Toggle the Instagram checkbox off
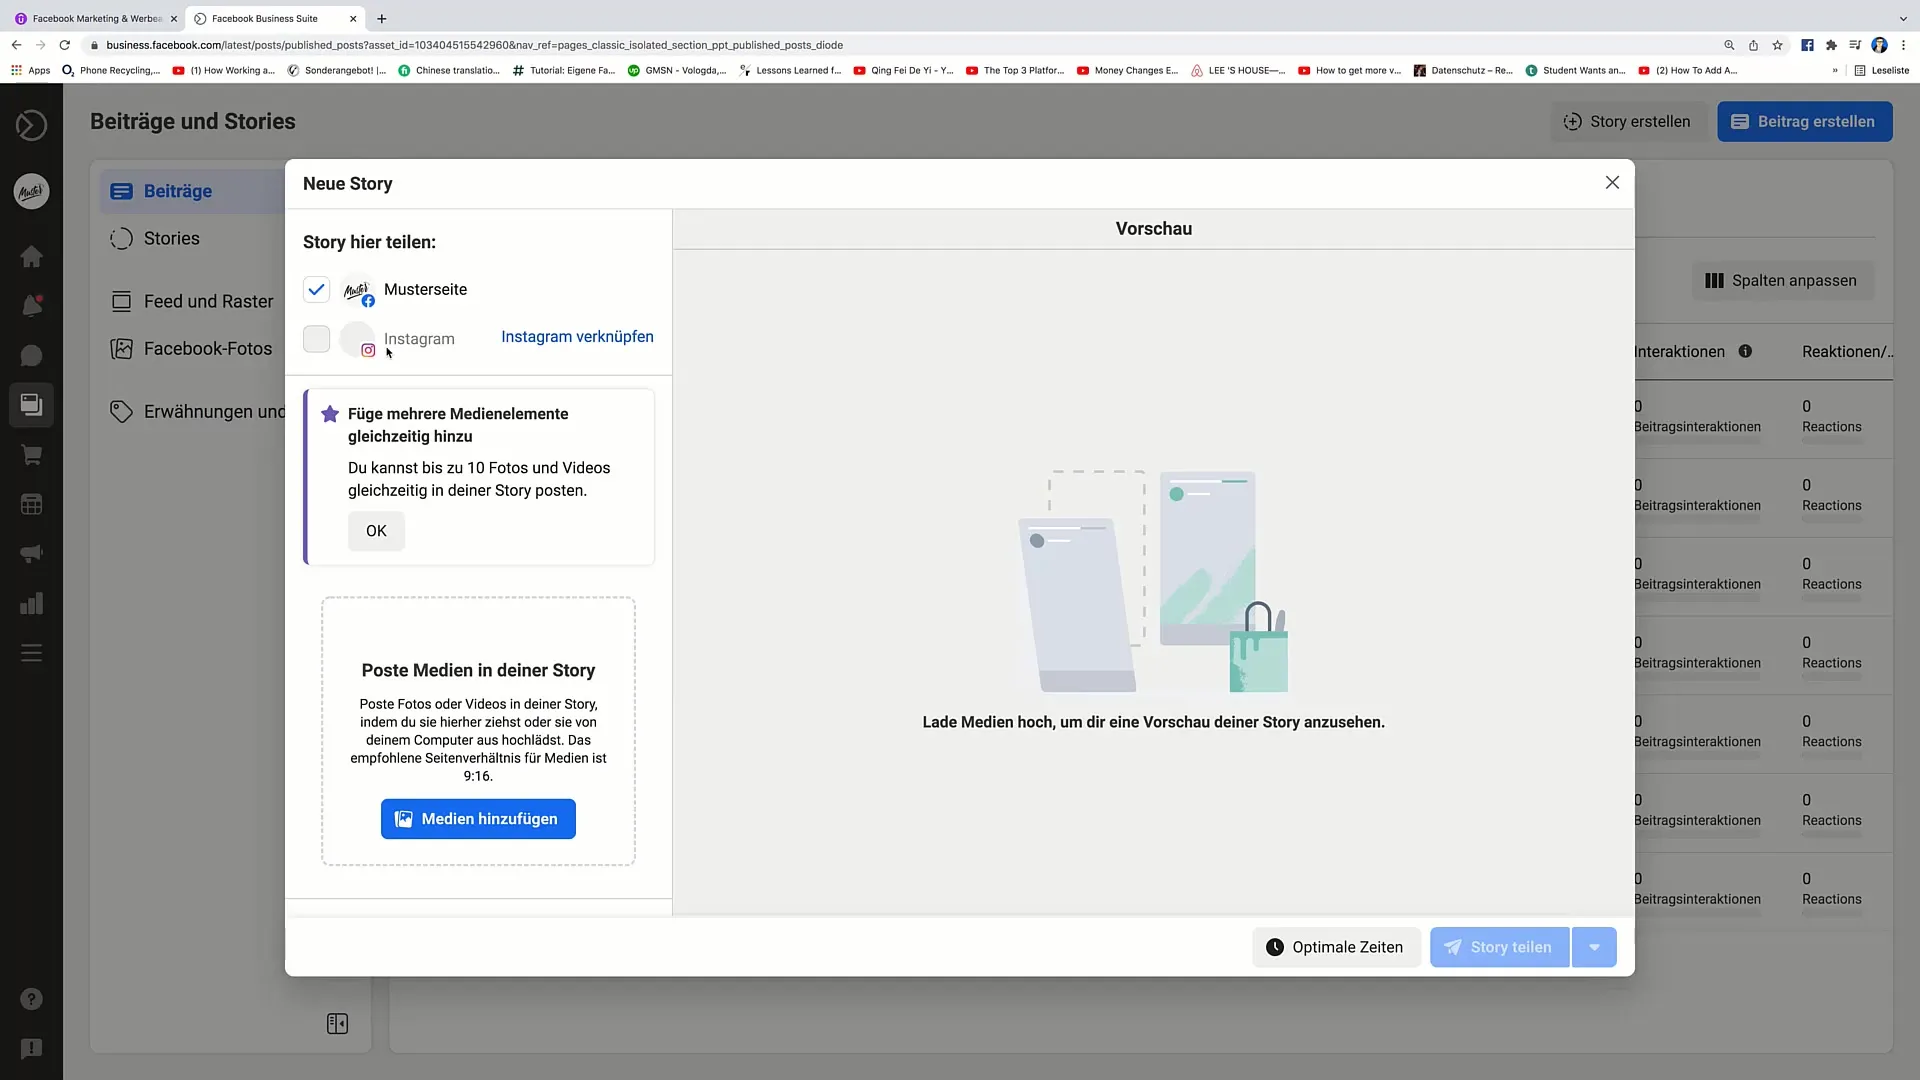 pyautogui.click(x=316, y=339)
